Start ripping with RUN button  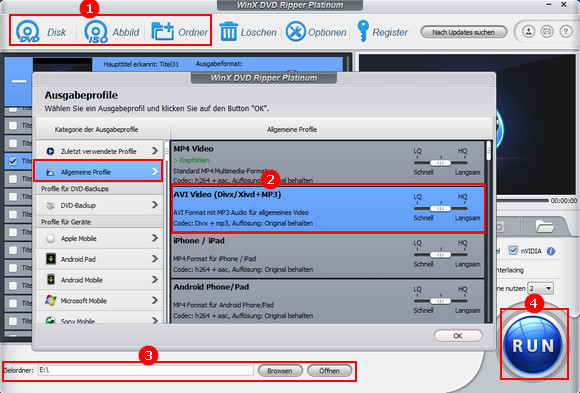[533, 345]
